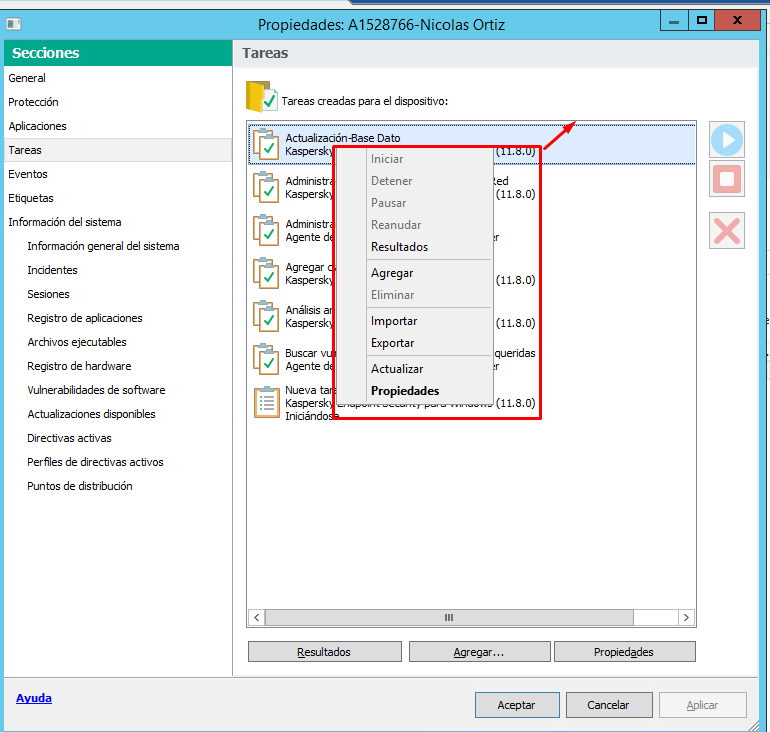The height and width of the screenshot is (732, 770).
Task: Open the Incidentes subsection
Action: pyautogui.click(x=52, y=271)
